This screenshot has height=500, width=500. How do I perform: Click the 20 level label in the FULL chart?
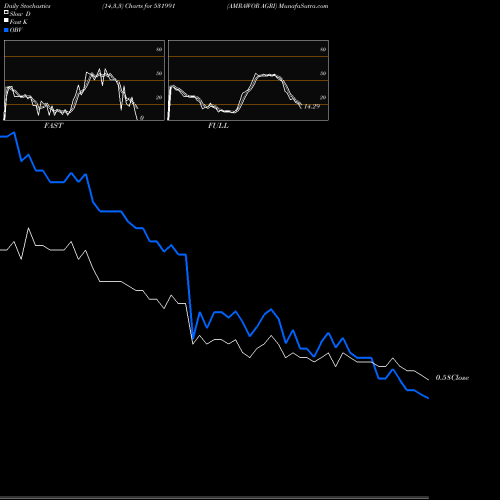coord(323,97)
